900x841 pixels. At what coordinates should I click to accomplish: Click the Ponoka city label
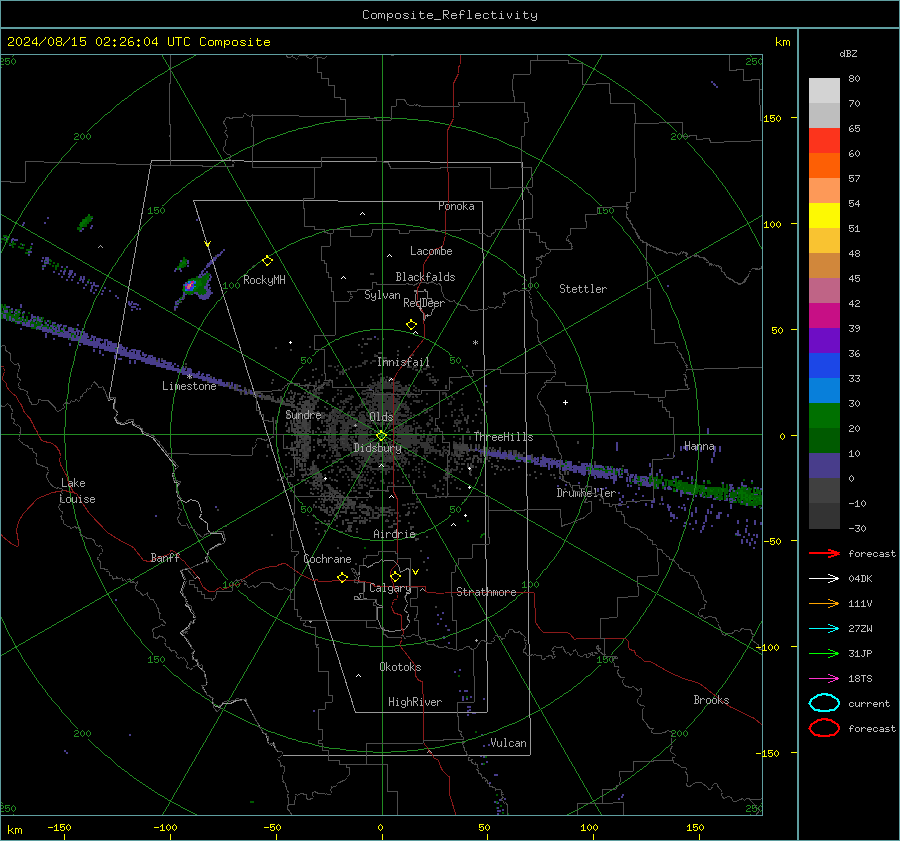pos(456,206)
